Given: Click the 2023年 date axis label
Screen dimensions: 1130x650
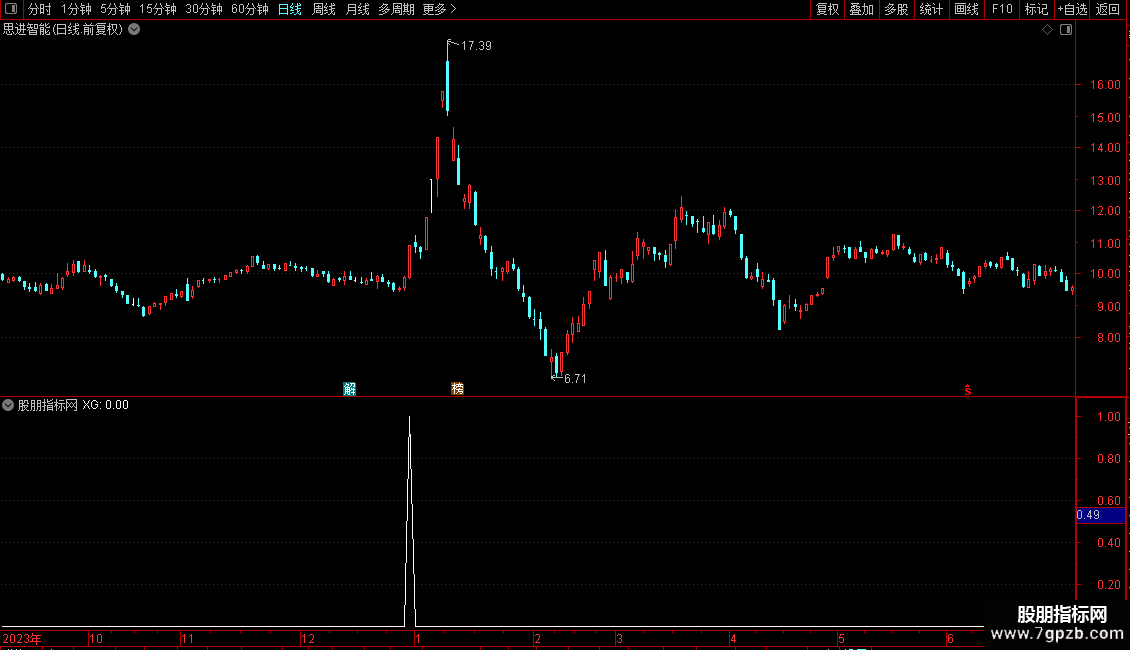Looking at the screenshot, I should point(22,638).
